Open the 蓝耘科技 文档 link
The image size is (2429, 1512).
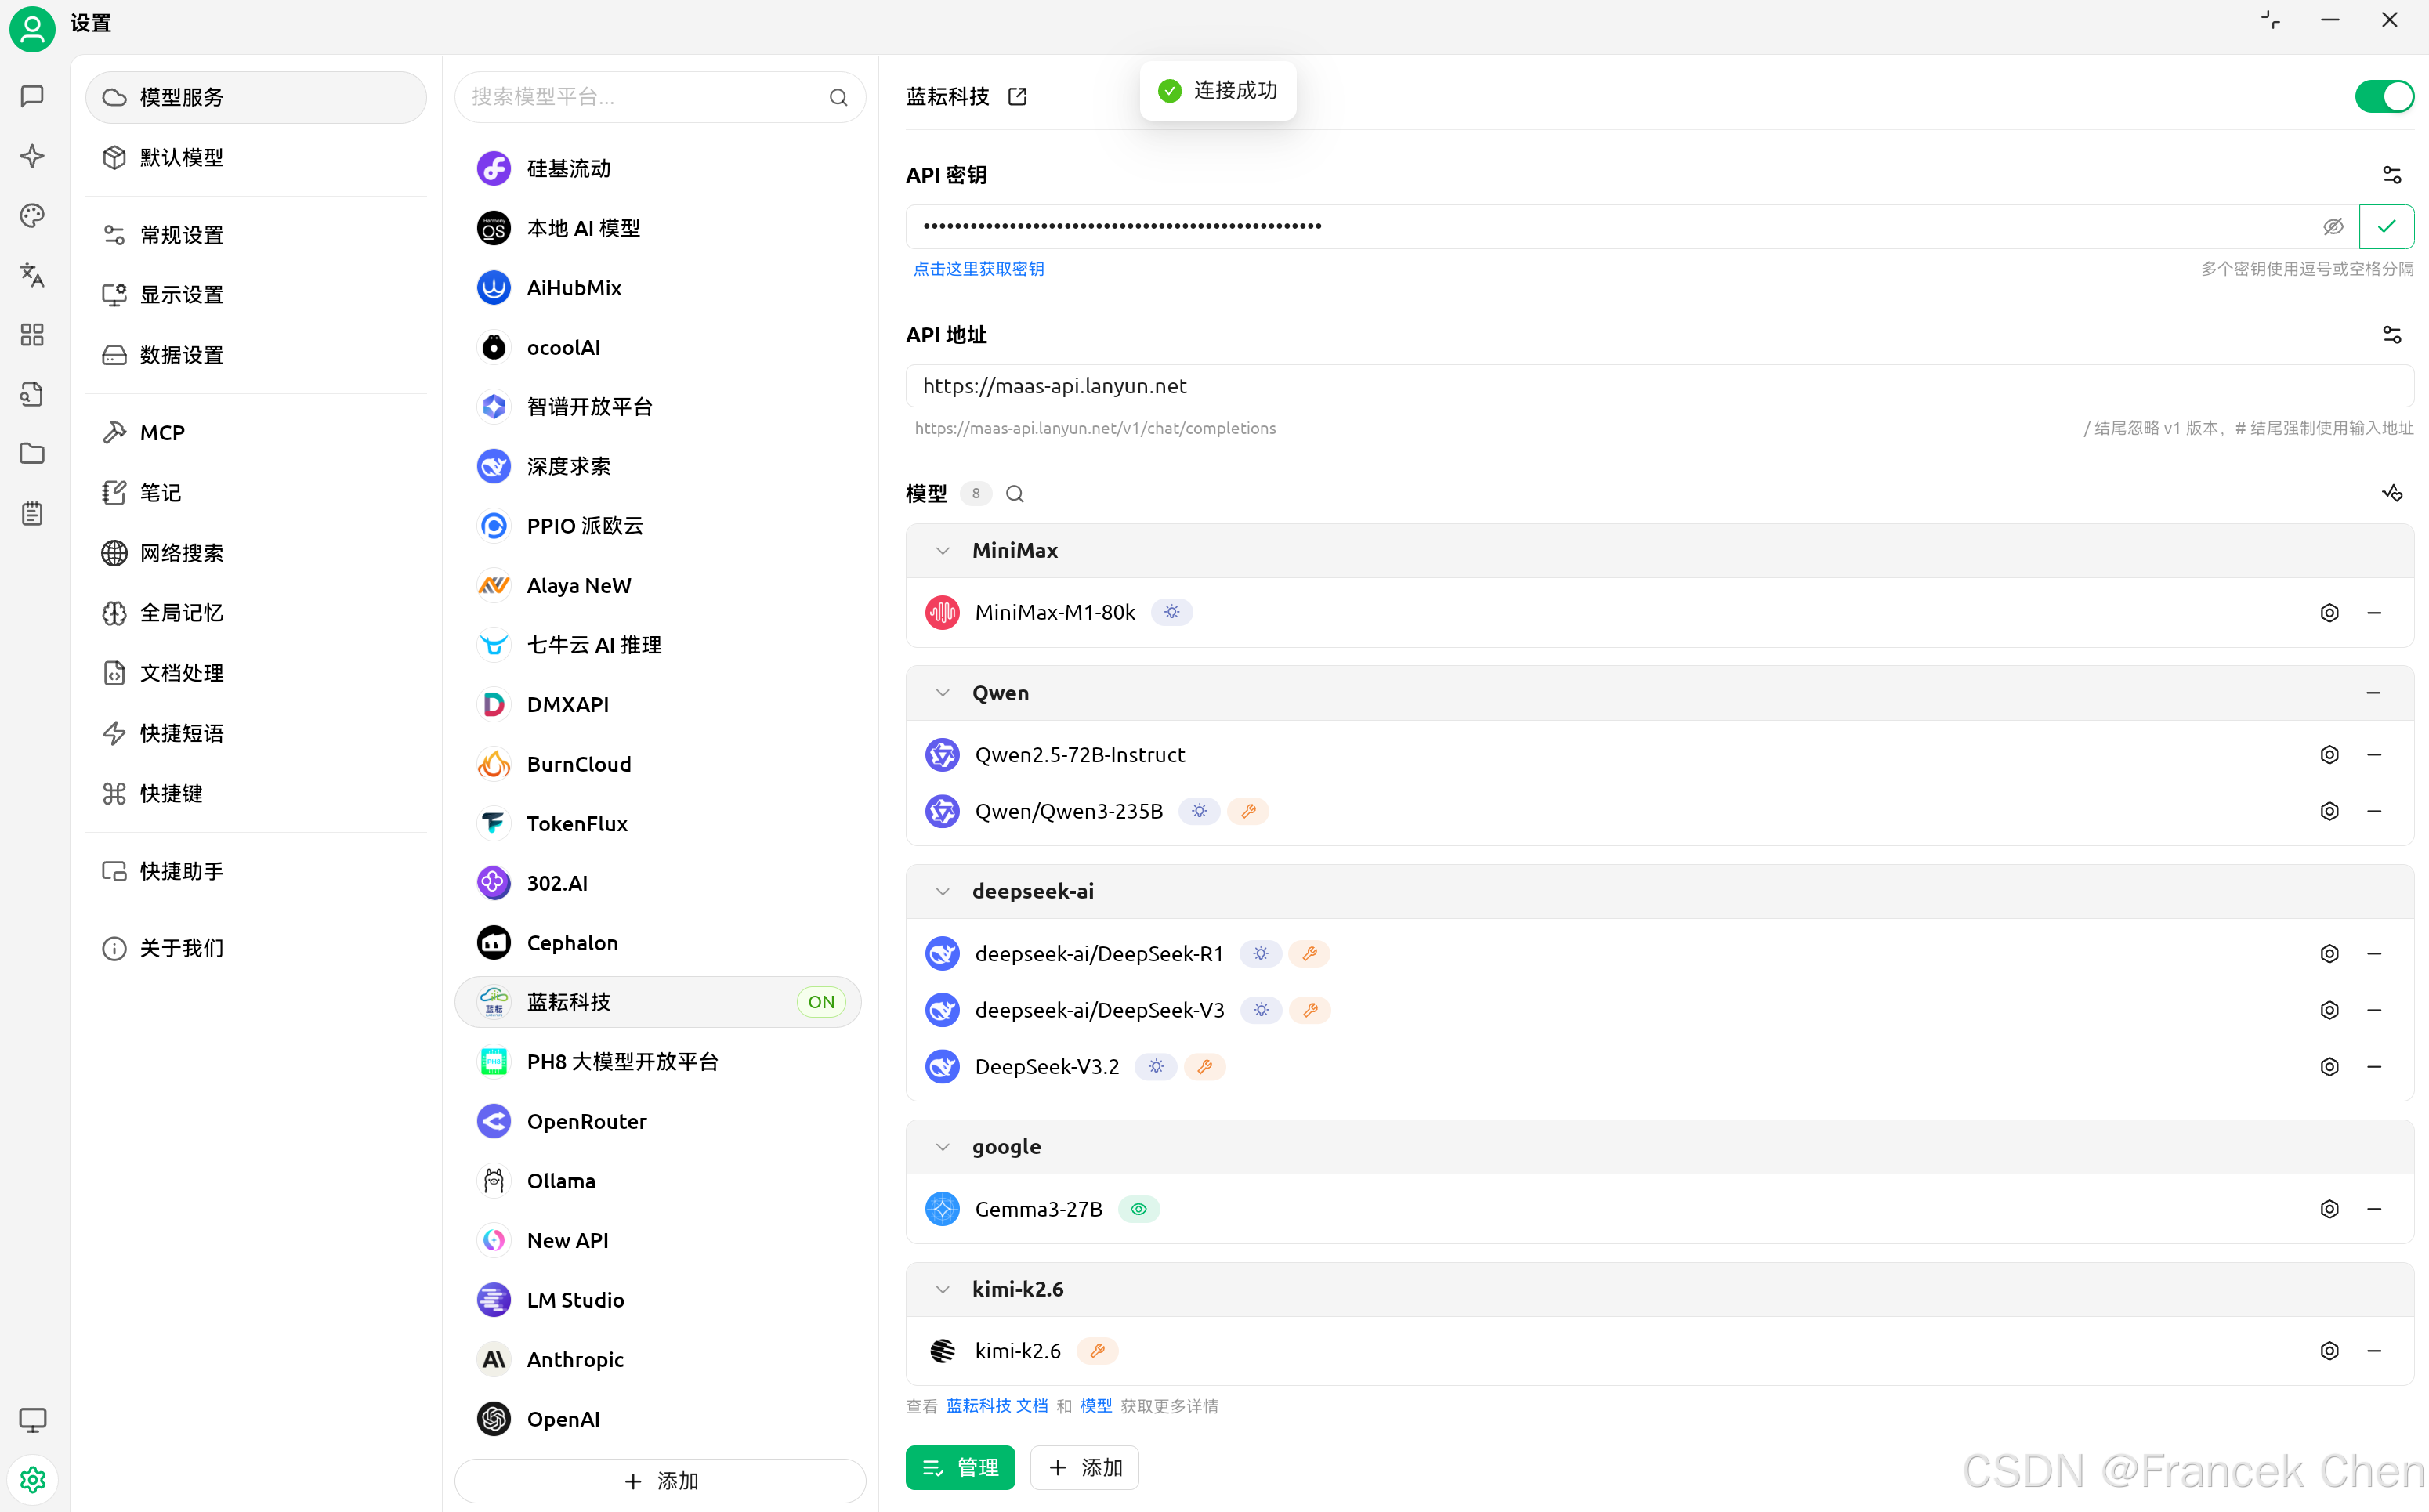click(996, 1406)
